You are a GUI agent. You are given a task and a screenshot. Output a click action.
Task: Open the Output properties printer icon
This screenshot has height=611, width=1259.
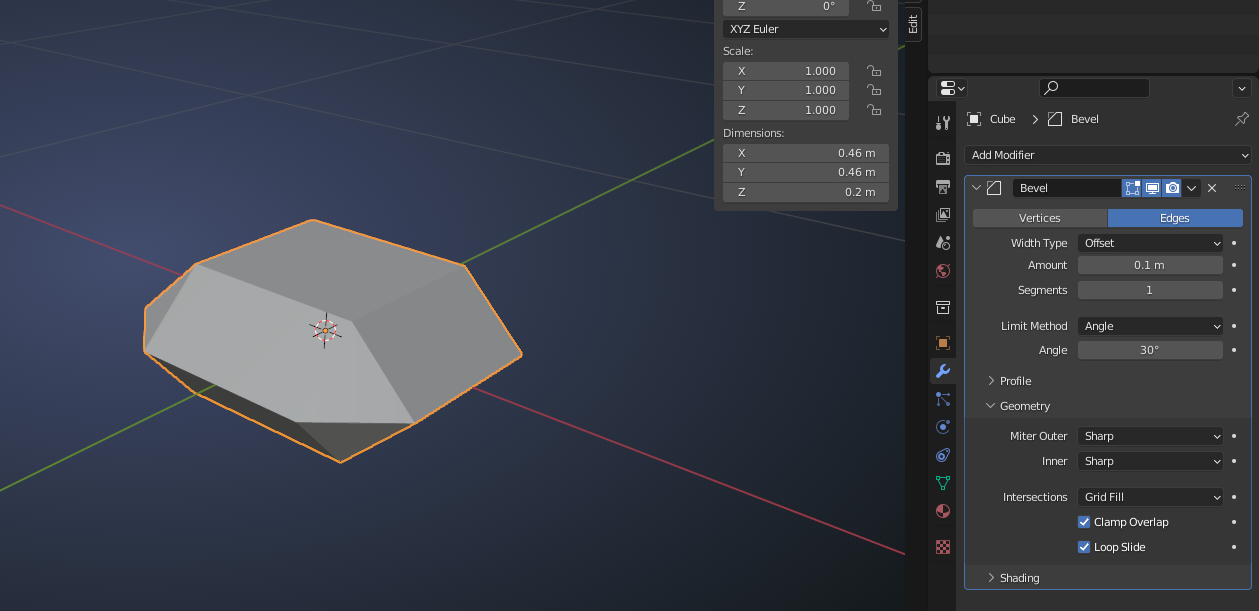[942, 187]
